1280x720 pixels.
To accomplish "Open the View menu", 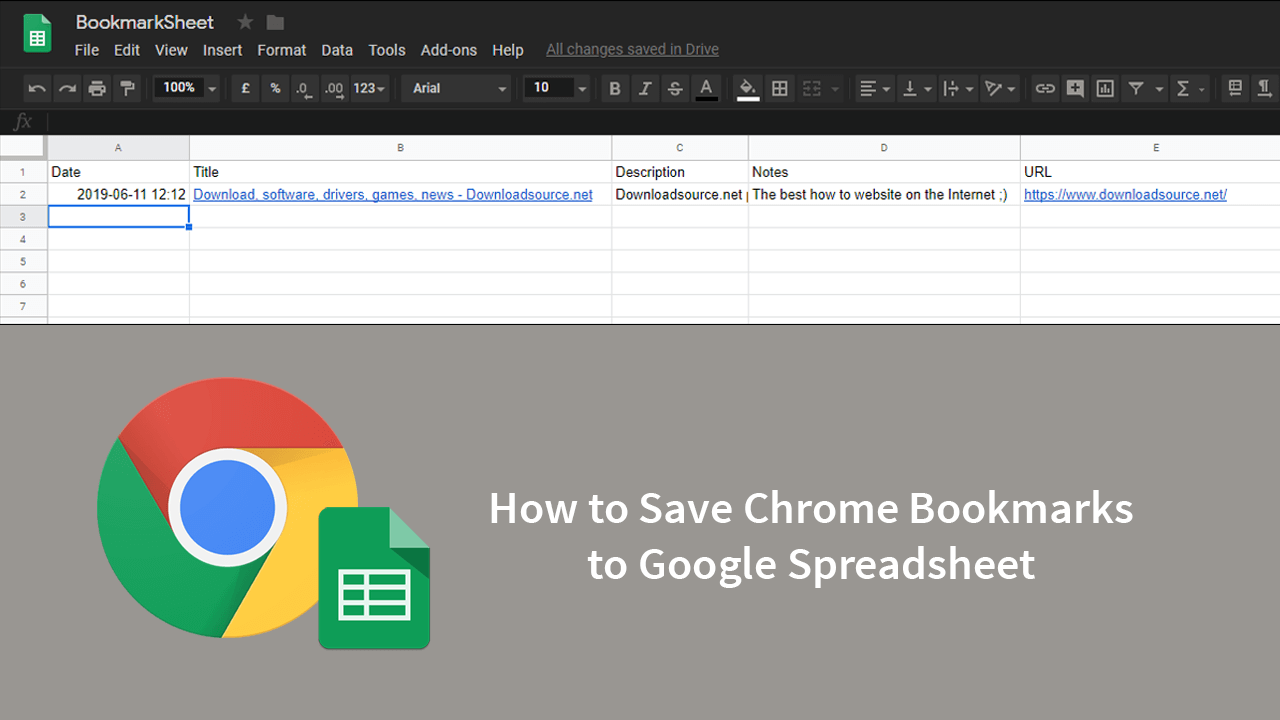I will point(171,50).
